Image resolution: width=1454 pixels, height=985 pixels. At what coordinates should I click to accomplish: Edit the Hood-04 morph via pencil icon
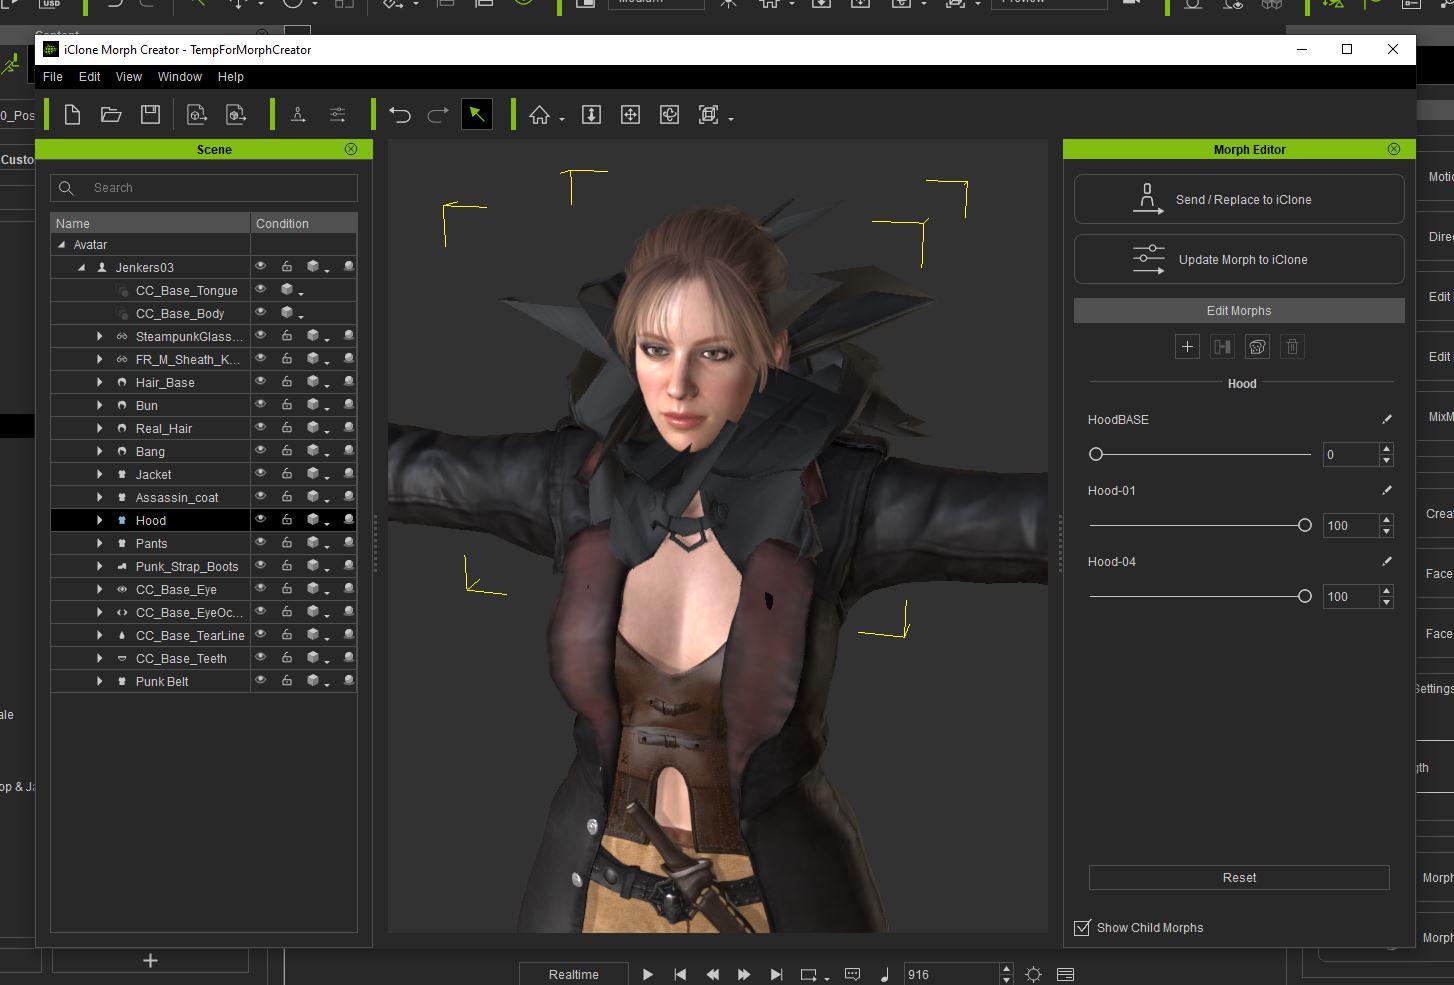[x=1387, y=561]
